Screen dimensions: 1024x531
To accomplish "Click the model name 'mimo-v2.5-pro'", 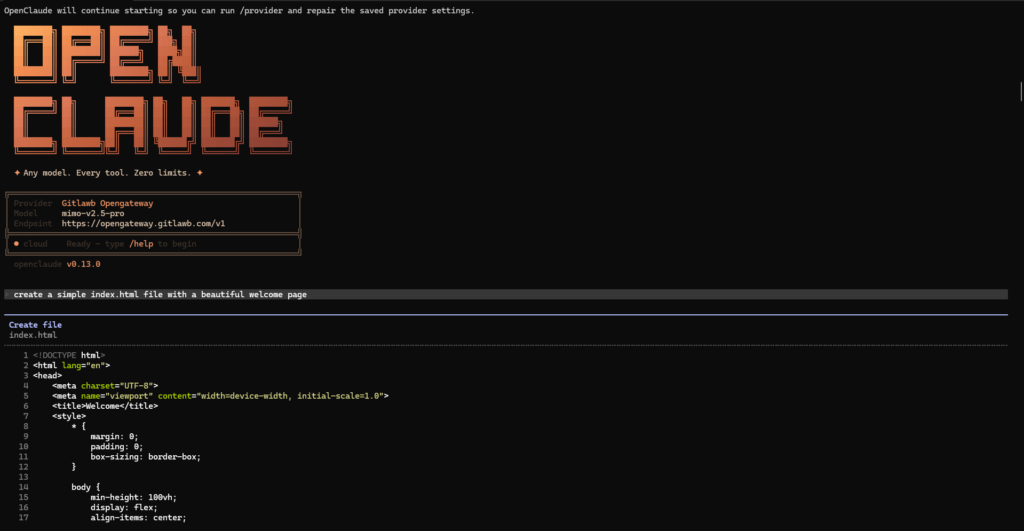I will pyautogui.click(x=93, y=213).
